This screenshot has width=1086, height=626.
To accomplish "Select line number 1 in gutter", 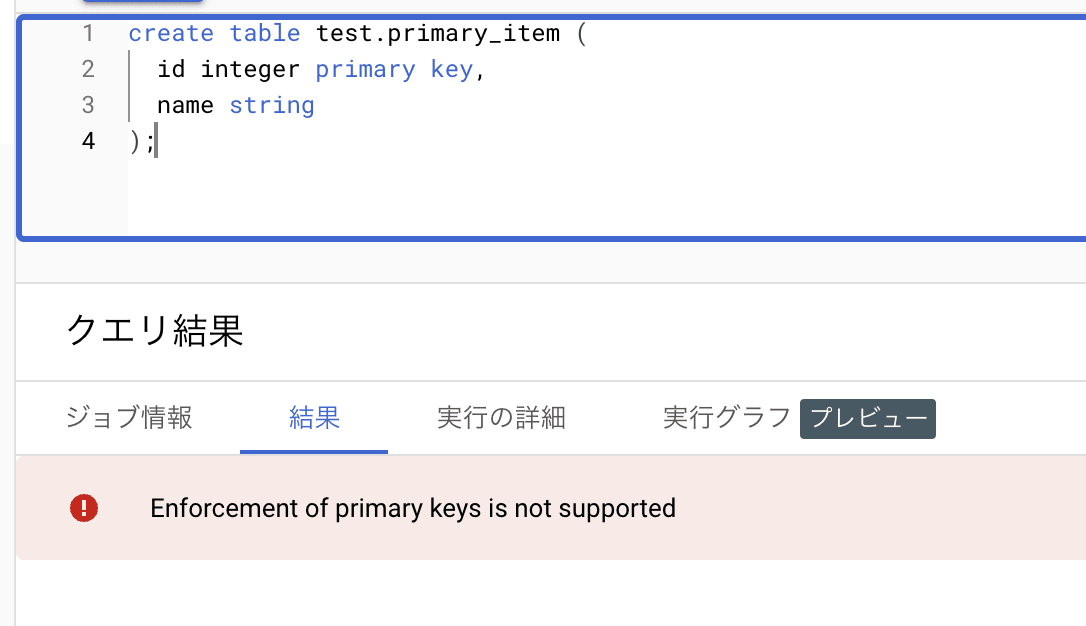I will (x=88, y=33).
